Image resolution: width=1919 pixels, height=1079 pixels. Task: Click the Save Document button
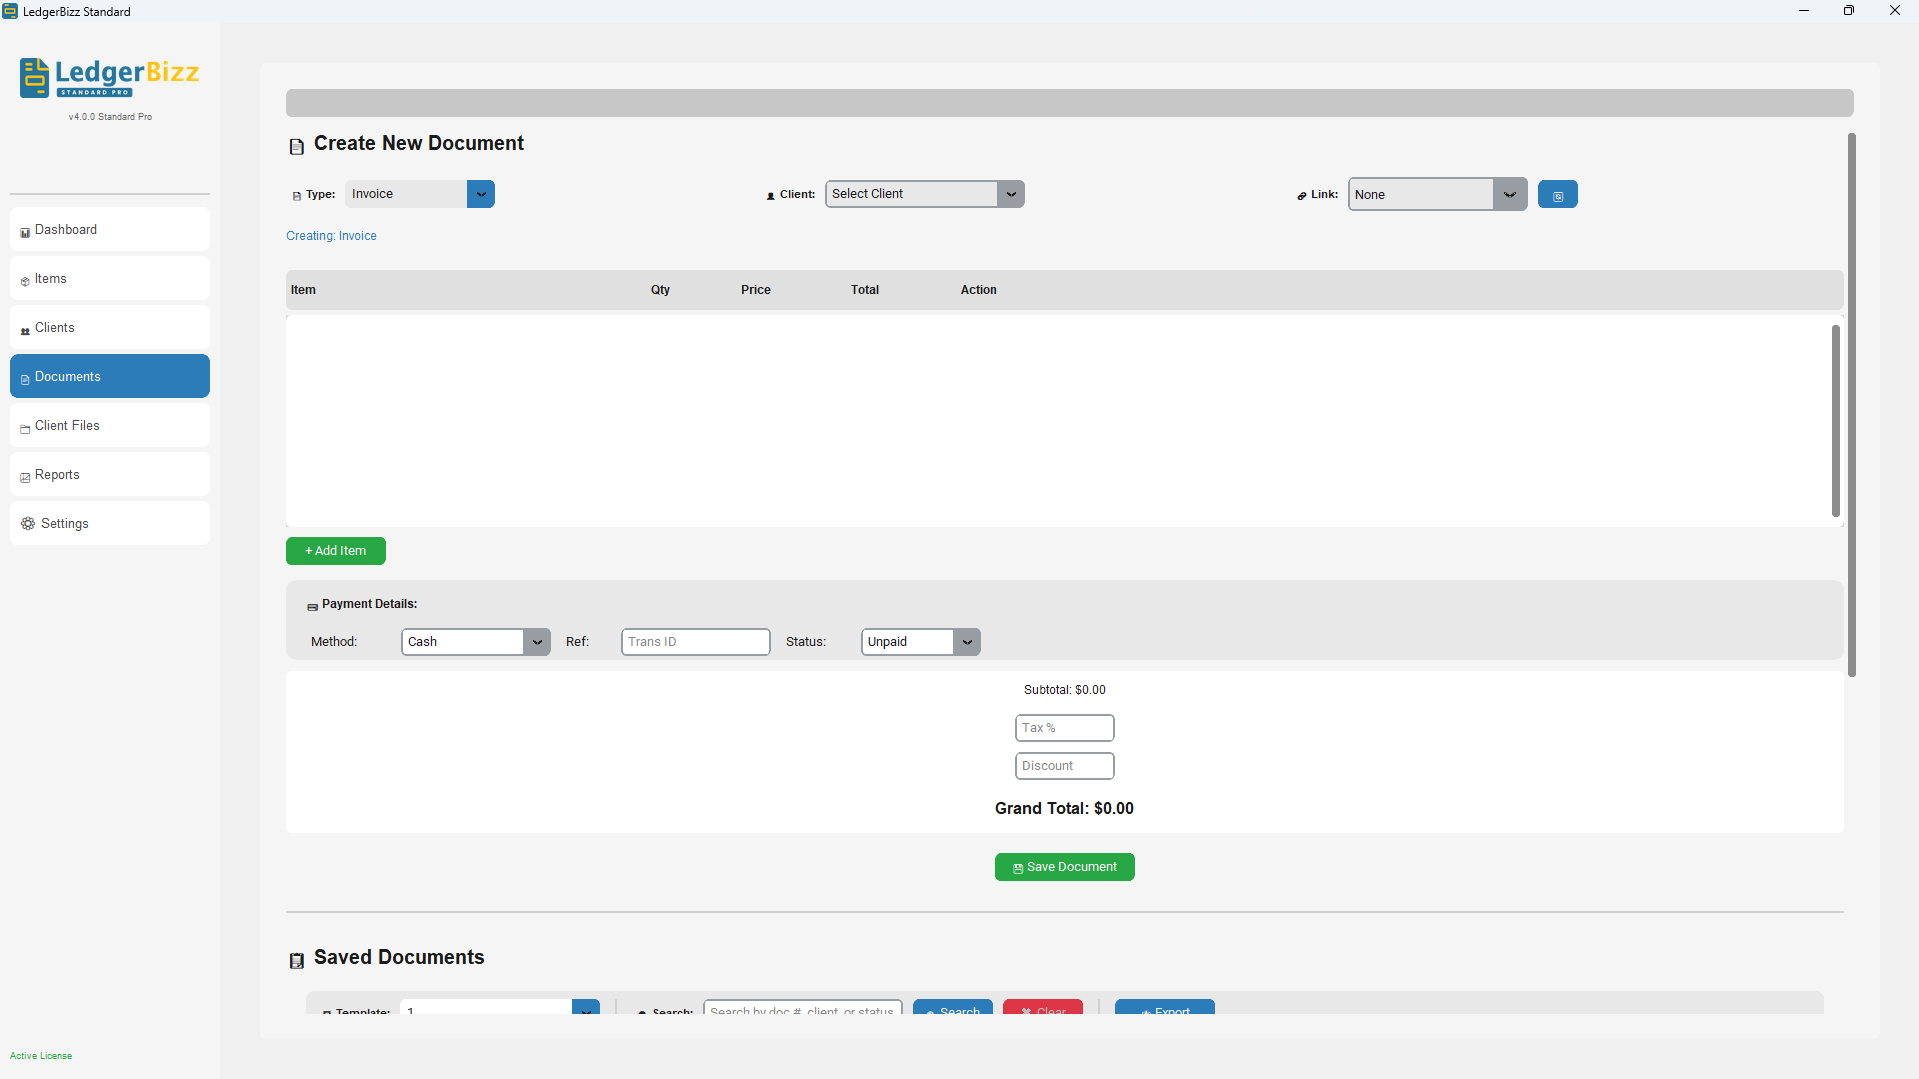1065,867
